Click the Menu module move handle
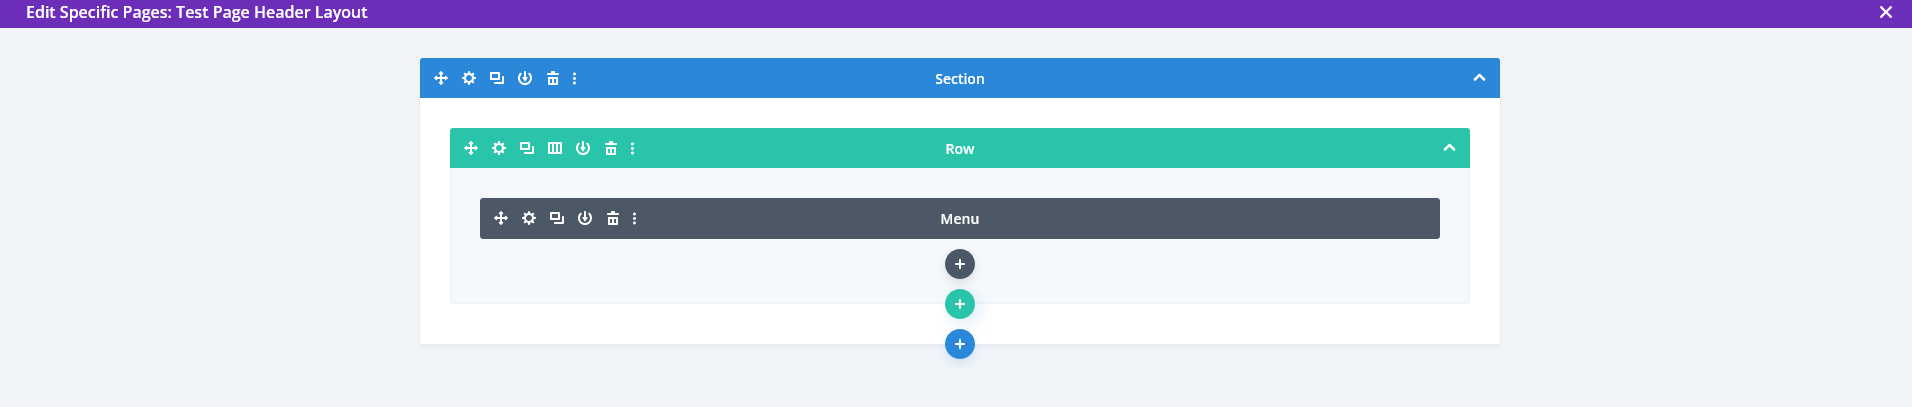Screen dimensions: 1912x407 click(501, 218)
